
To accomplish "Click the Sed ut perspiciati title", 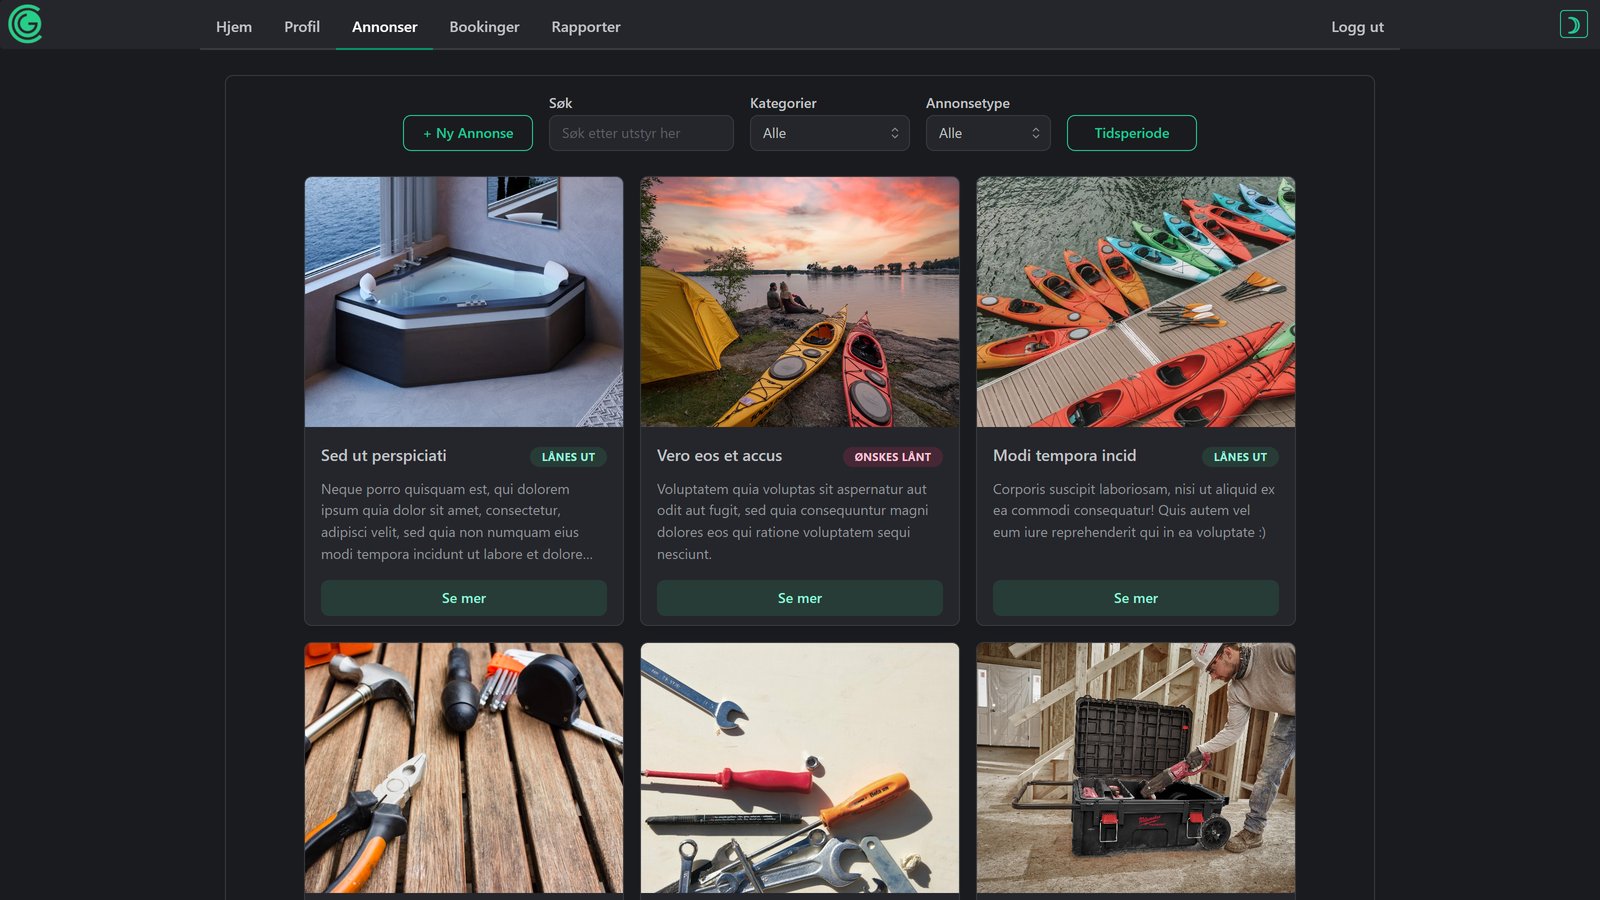I will click(384, 456).
